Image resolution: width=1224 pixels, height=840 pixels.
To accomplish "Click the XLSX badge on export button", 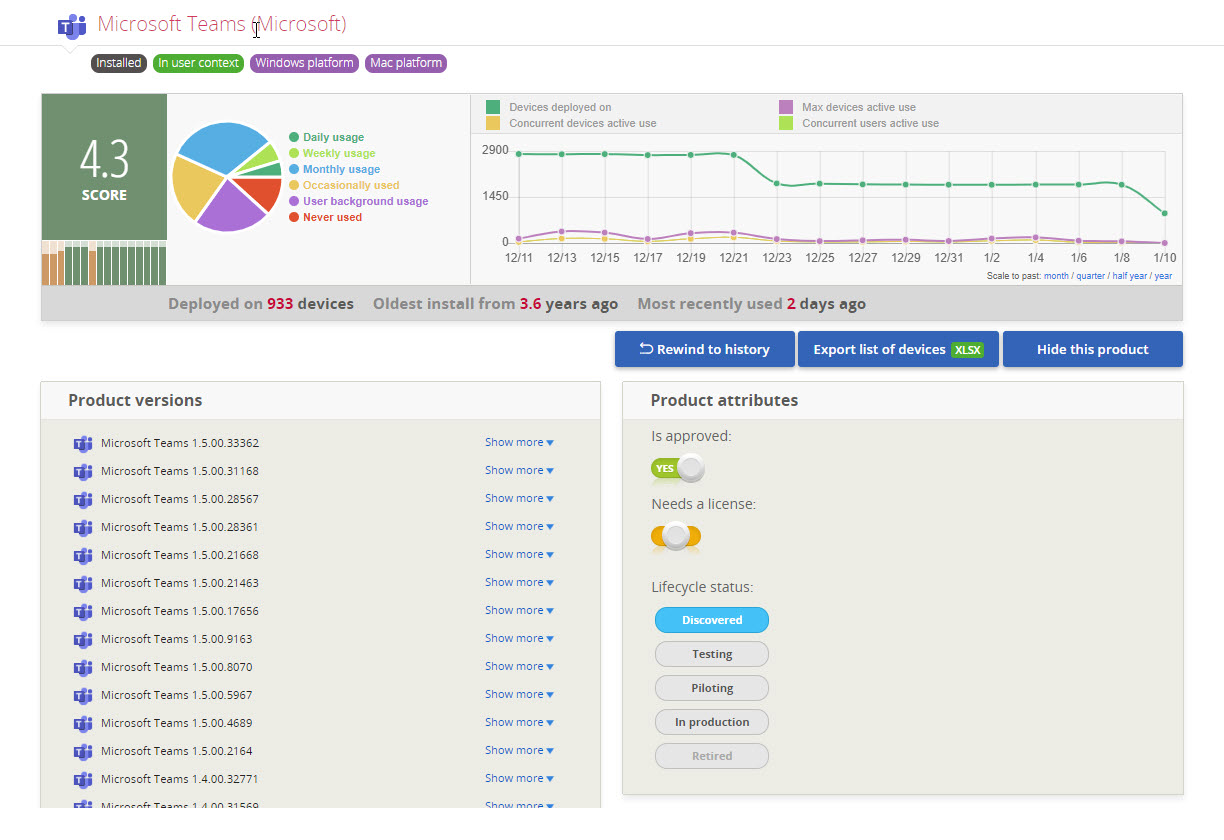I will coord(967,350).
